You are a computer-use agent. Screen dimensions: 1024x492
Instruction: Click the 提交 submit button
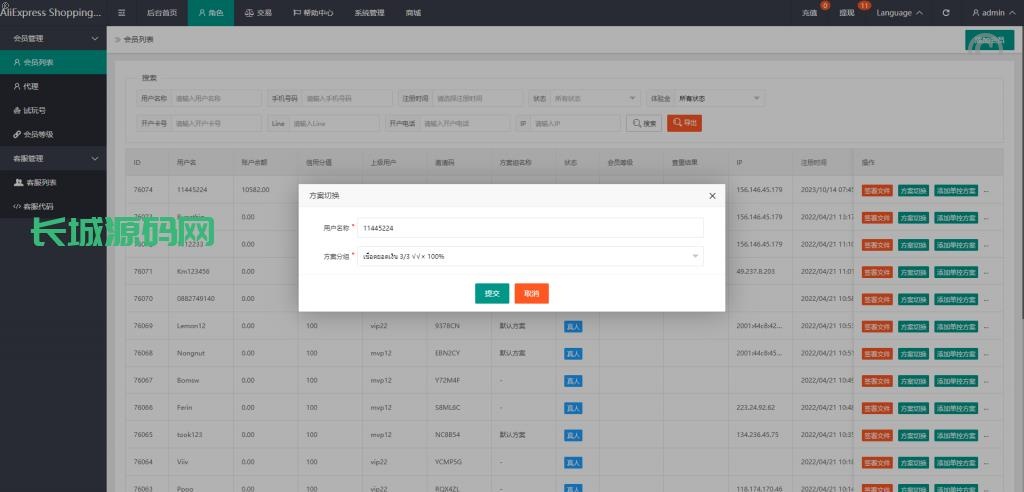pyautogui.click(x=491, y=294)
